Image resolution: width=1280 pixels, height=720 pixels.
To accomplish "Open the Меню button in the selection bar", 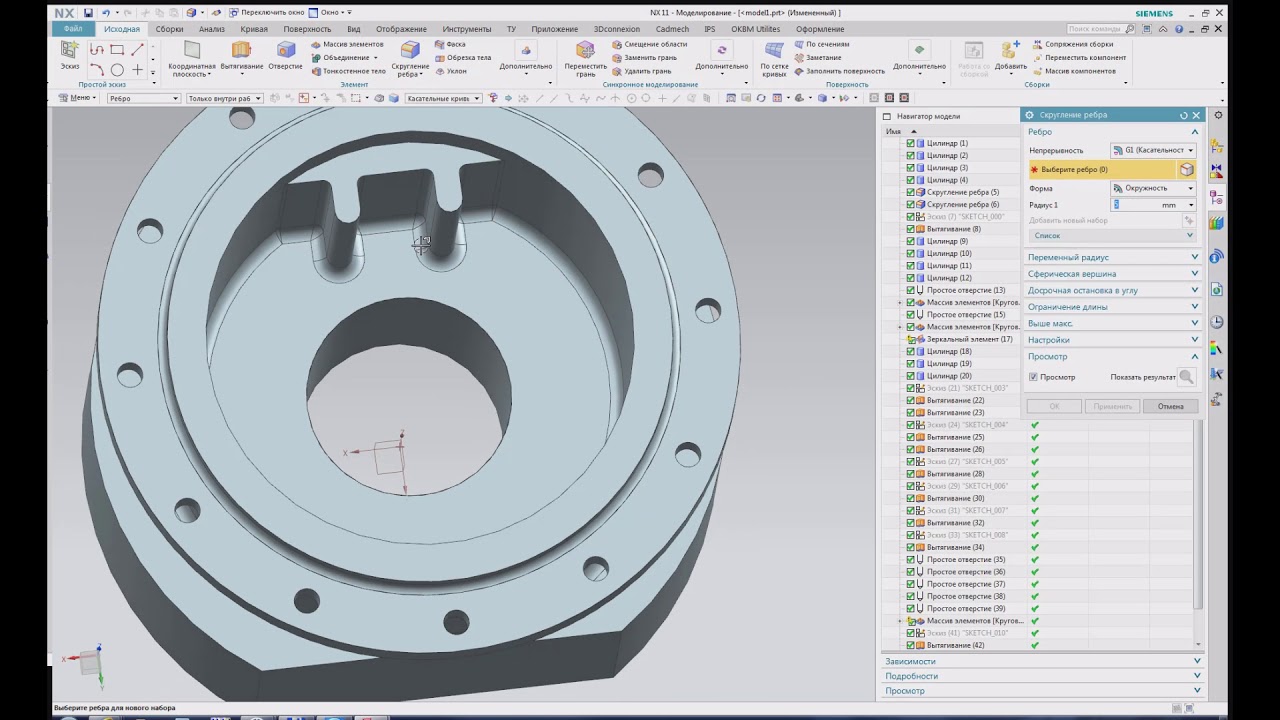I will coord(79,98).
